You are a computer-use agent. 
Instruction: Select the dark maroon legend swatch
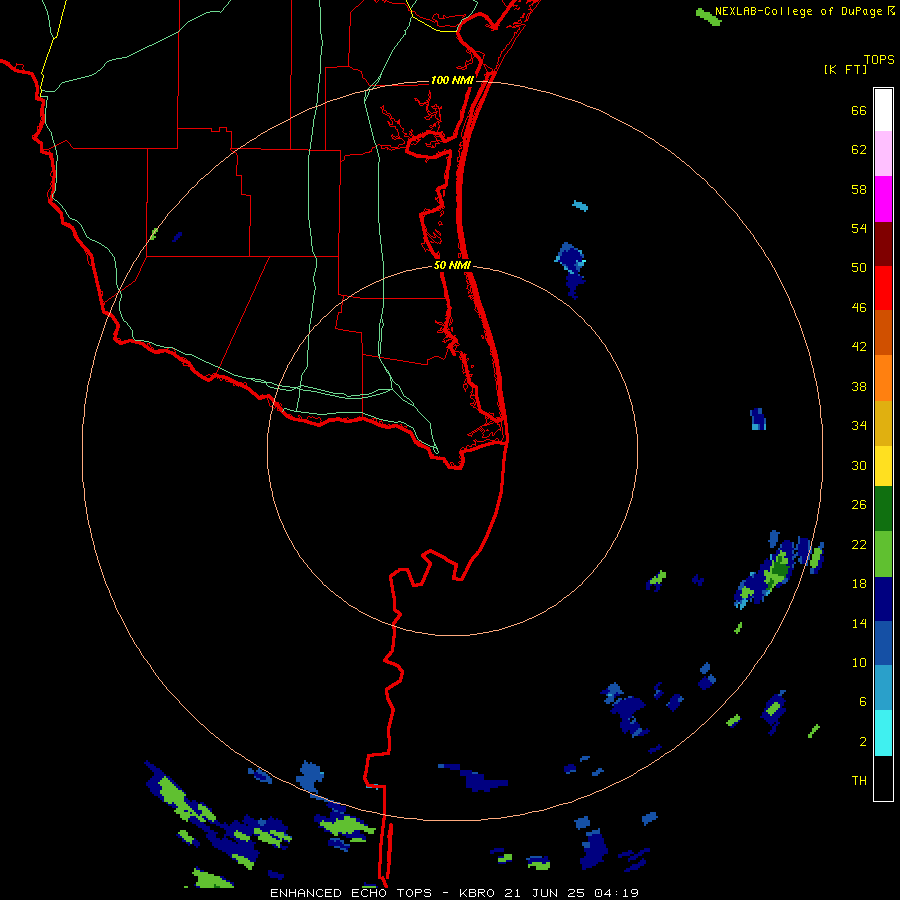click(883, 244)
